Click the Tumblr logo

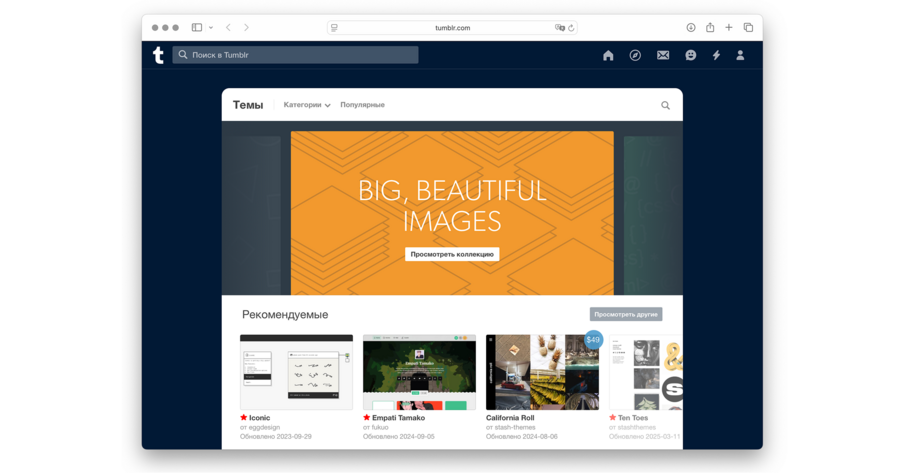(158, 55)
